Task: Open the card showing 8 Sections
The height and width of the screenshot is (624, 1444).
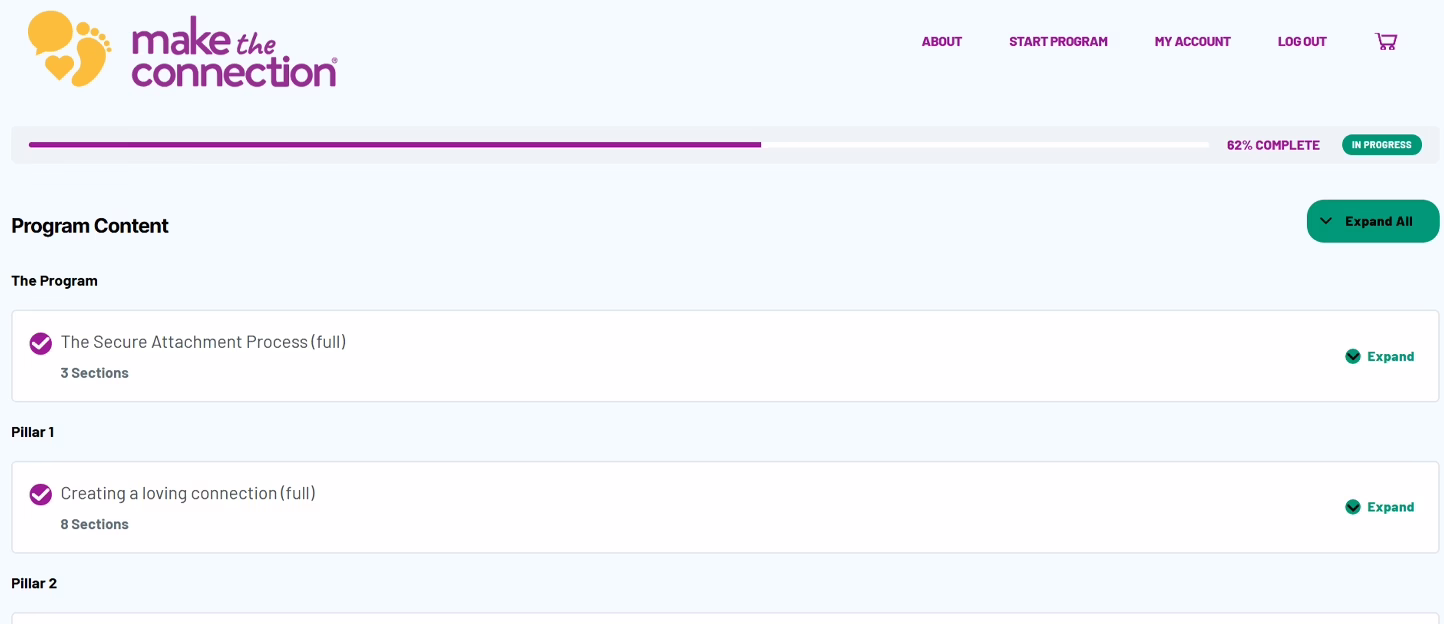Action: (x=720, y=507)
